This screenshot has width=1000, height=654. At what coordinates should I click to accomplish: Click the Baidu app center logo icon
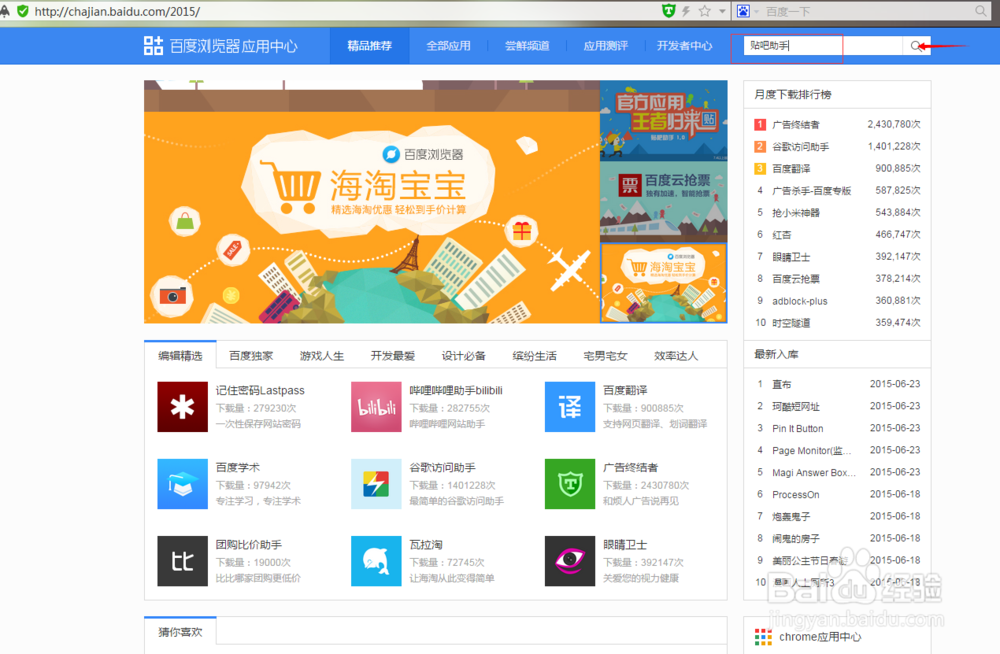153,45
